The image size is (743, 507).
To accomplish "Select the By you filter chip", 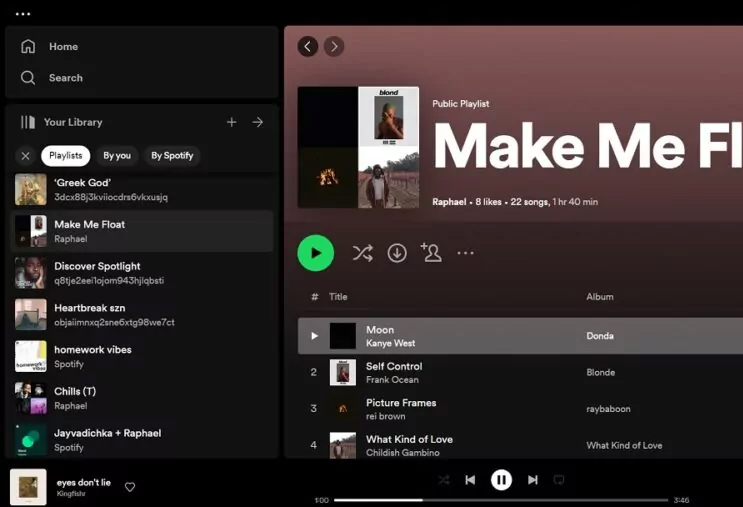I will pos(117,156).
